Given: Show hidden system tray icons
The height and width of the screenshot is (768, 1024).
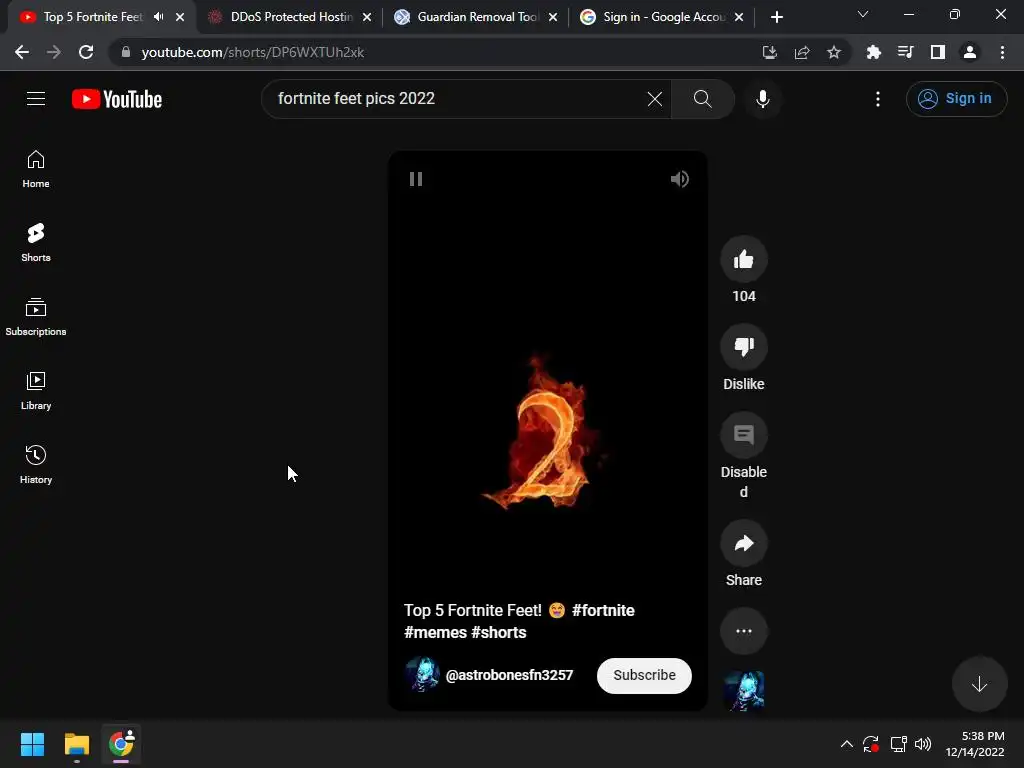Looking at the screenshot, I should pos(846,744).
